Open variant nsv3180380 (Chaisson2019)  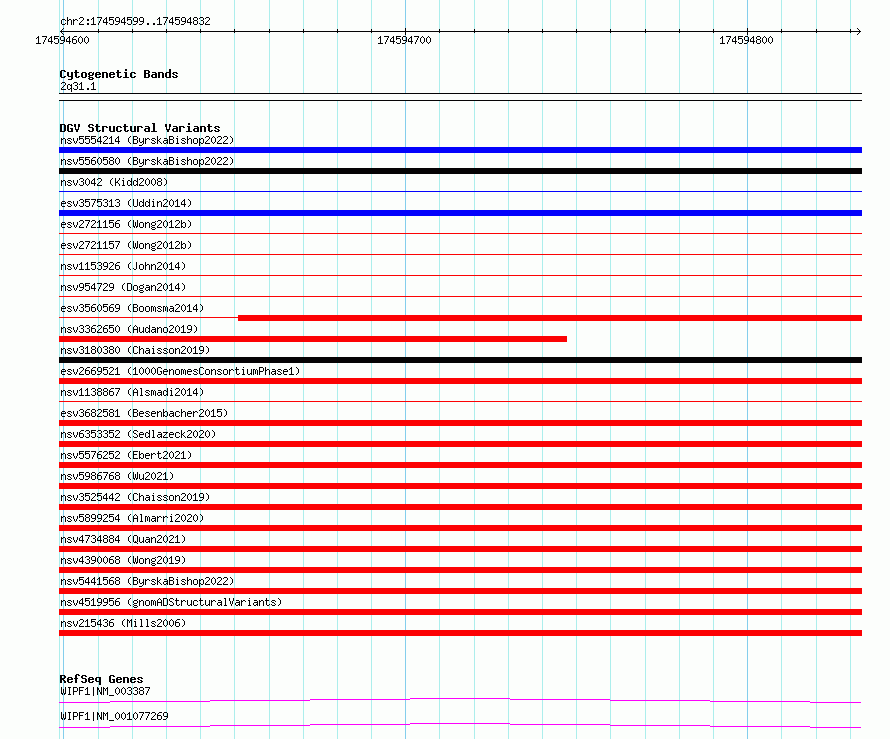click(135, 350)
